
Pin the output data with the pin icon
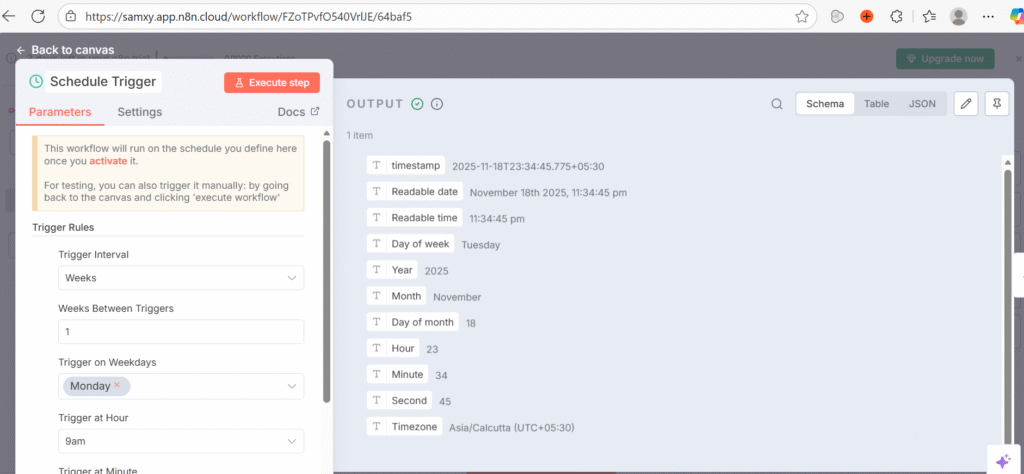[x=995, y=104]
